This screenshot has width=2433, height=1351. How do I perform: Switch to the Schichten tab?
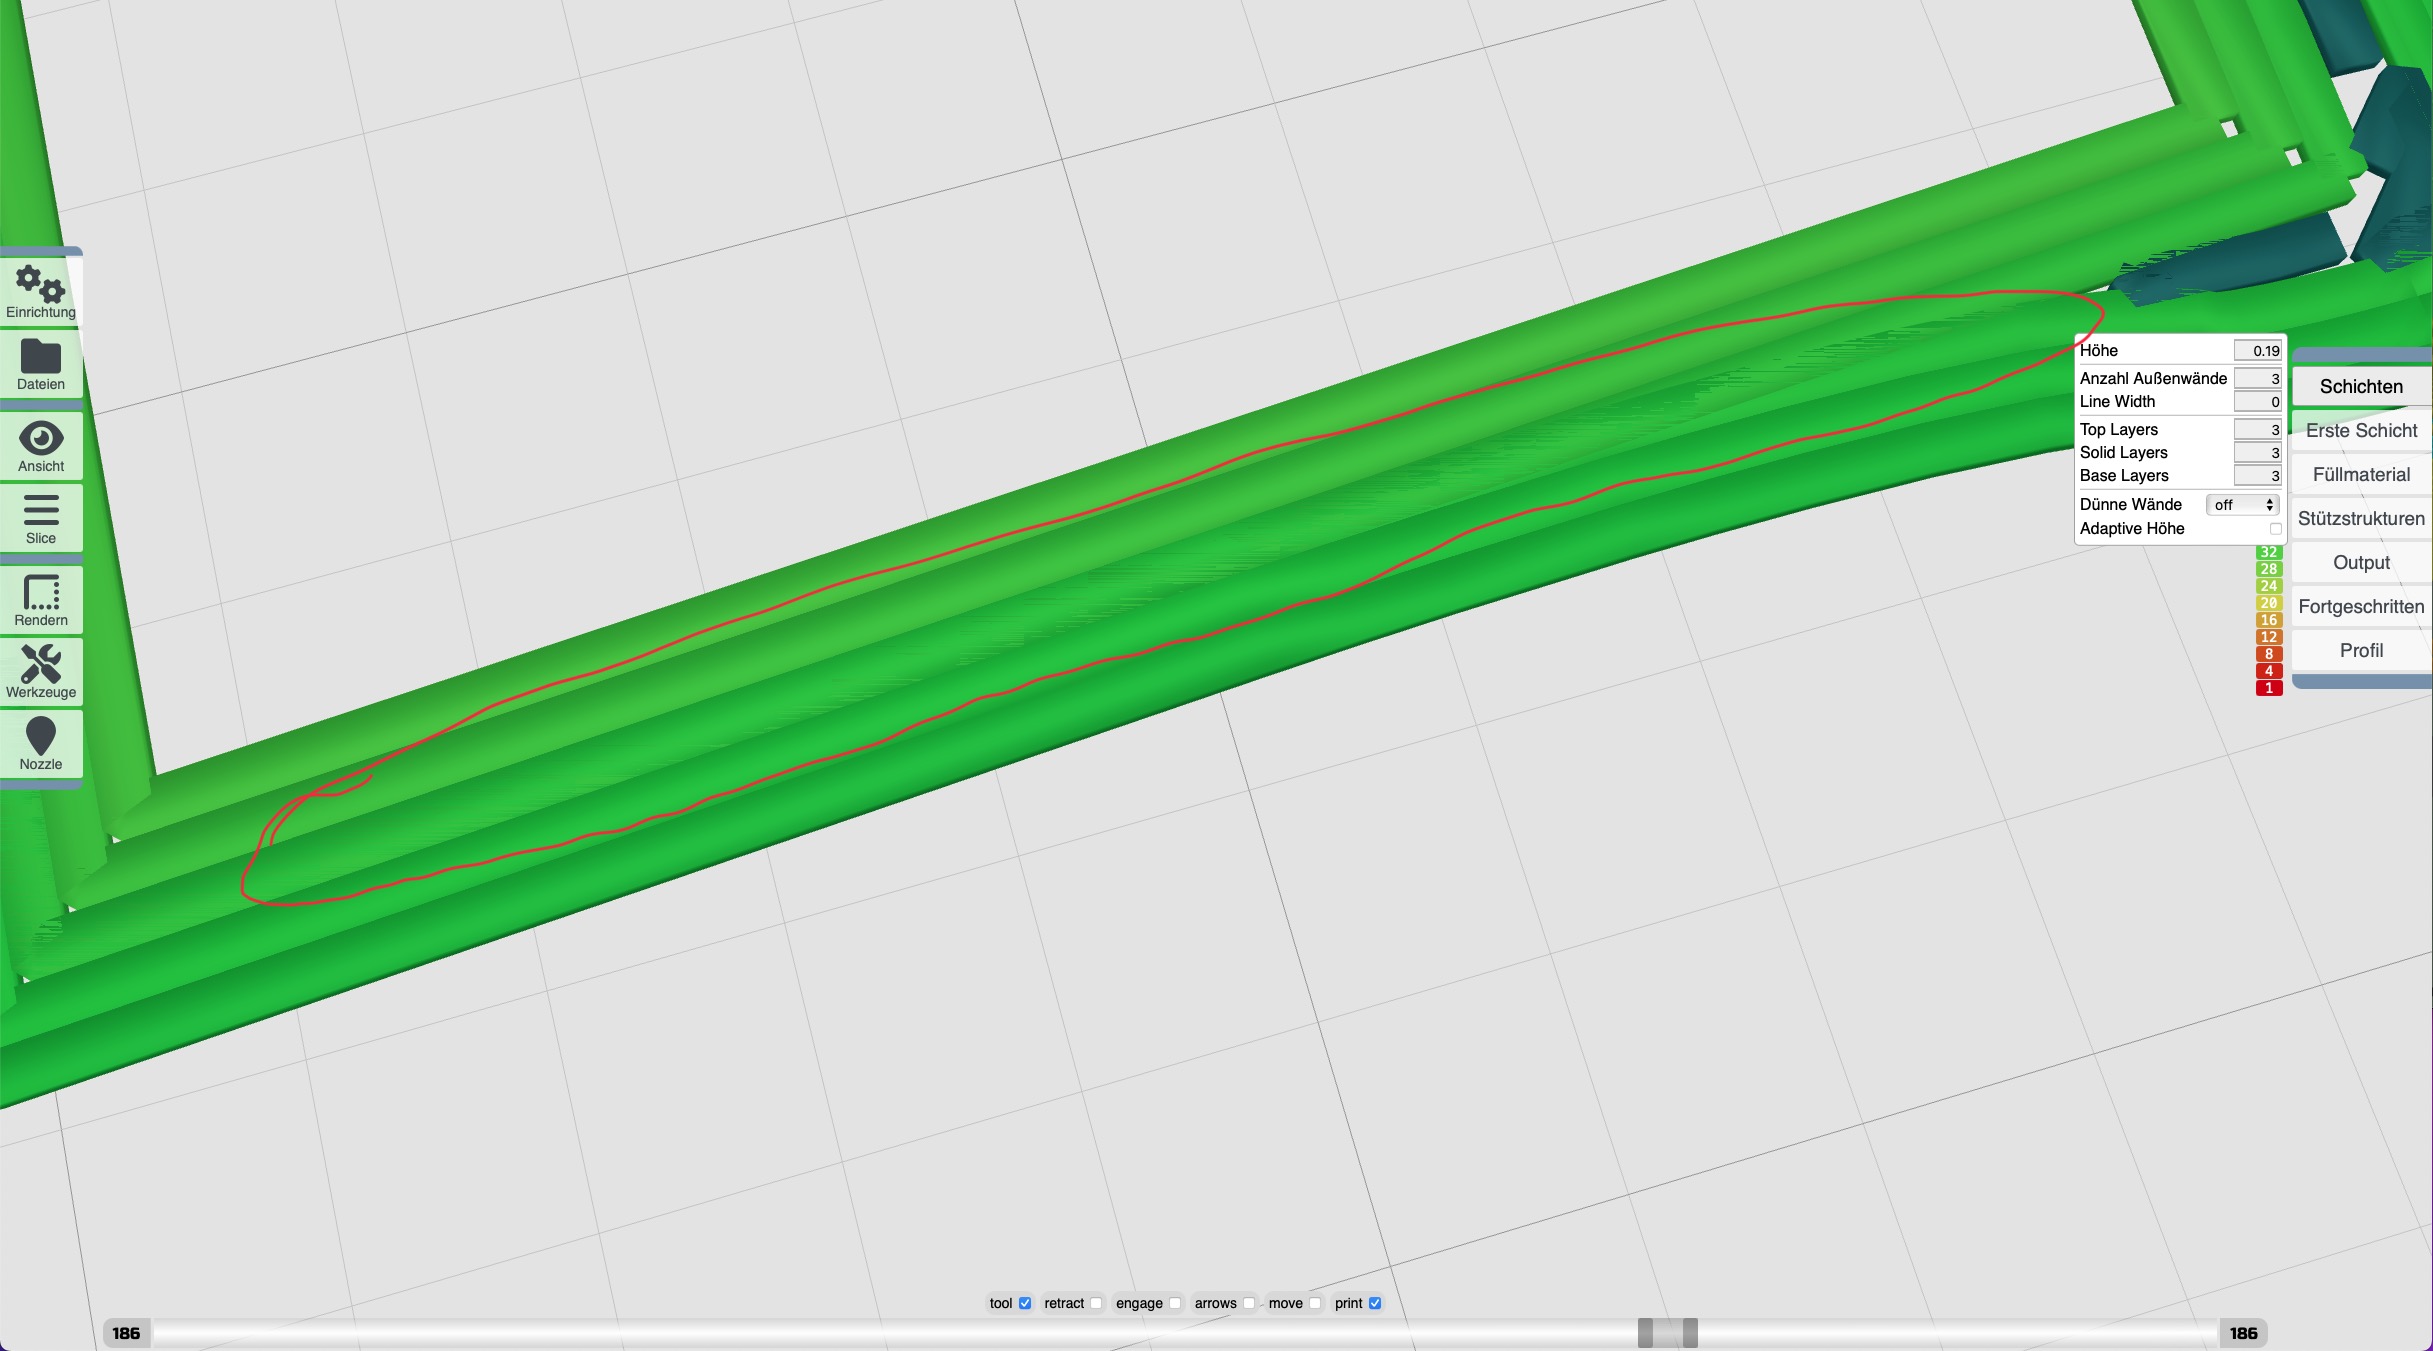2360,386
